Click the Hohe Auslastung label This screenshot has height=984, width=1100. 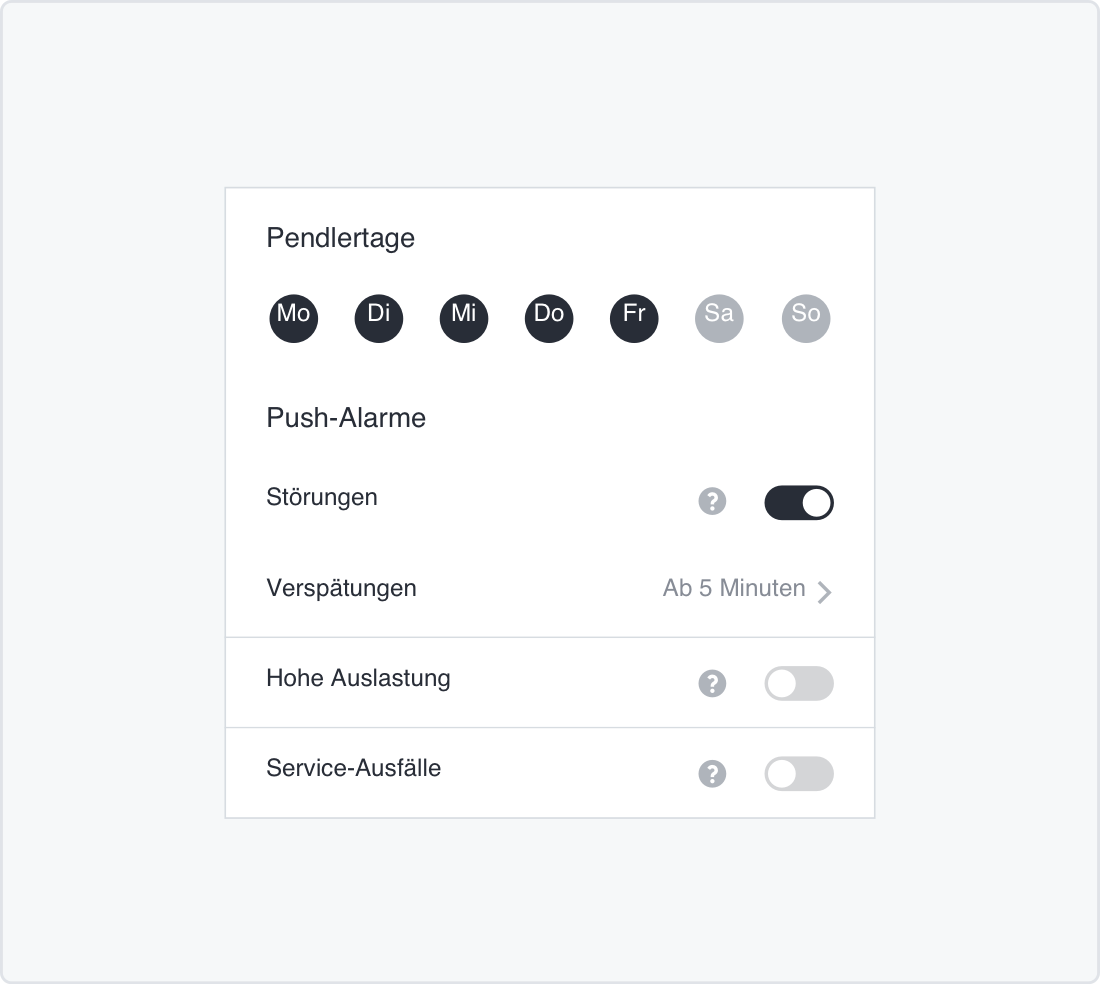point(358,678)
